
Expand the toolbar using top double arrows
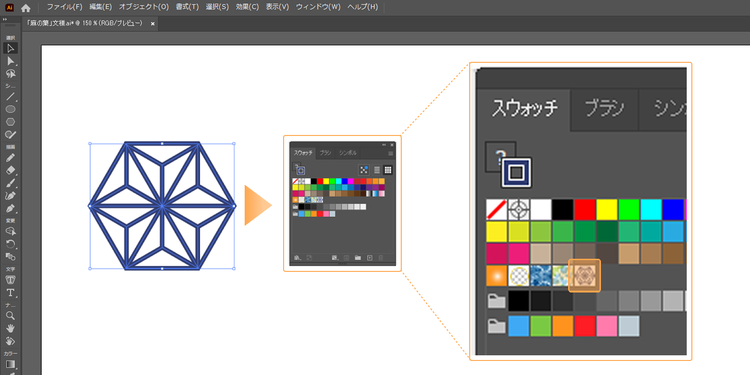coord(5,19)
